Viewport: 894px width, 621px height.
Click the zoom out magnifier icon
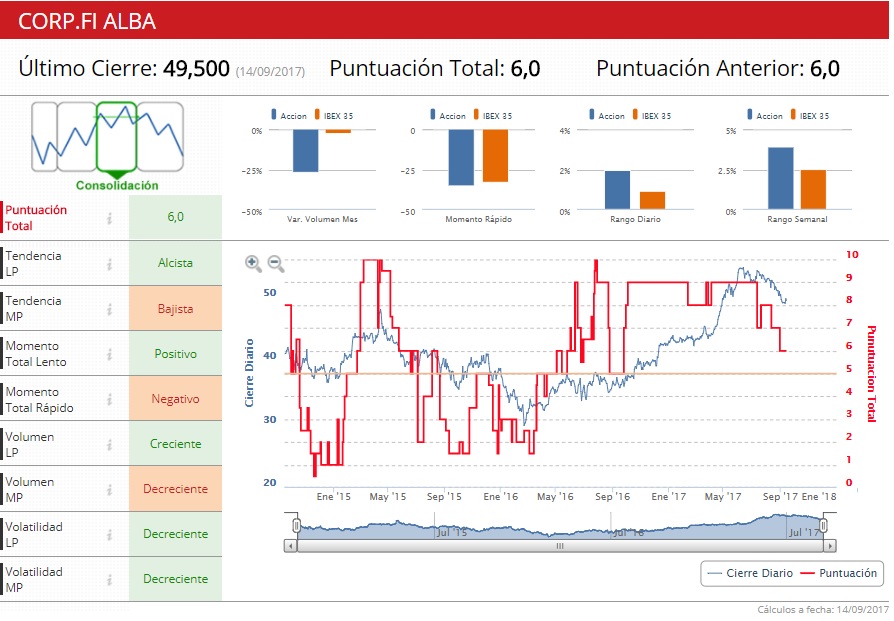pyautogui.click(x=276, y=263)
